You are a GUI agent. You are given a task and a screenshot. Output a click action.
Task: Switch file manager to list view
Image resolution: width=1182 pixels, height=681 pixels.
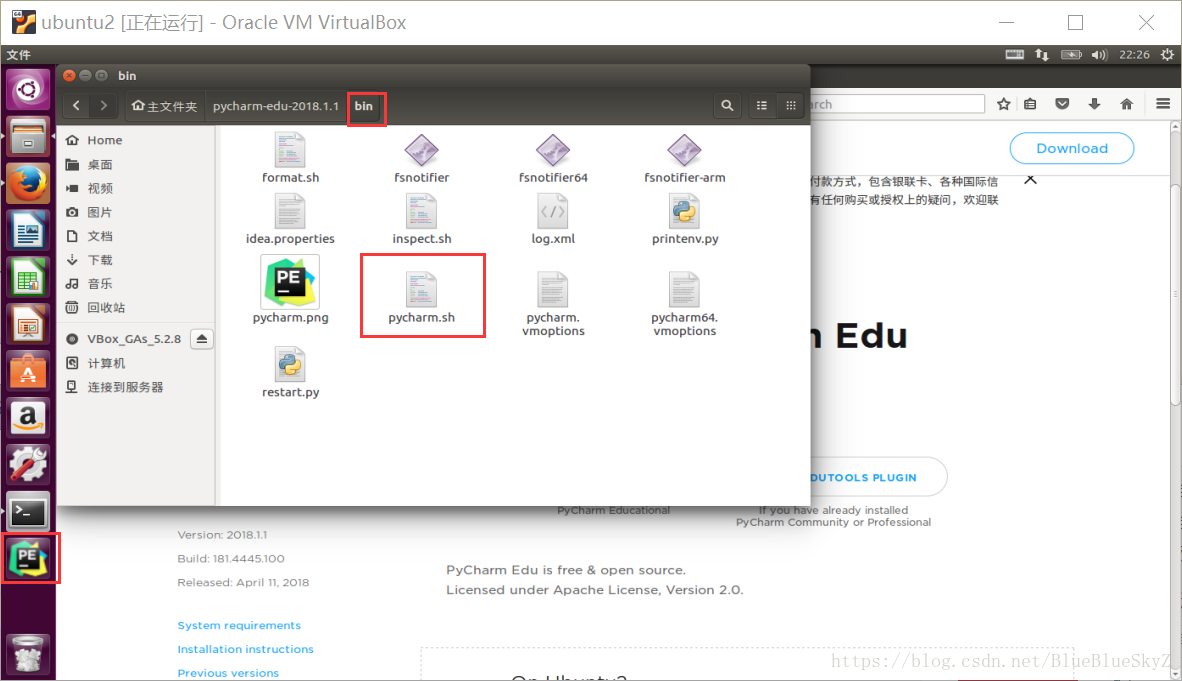(x=761, y=106)
